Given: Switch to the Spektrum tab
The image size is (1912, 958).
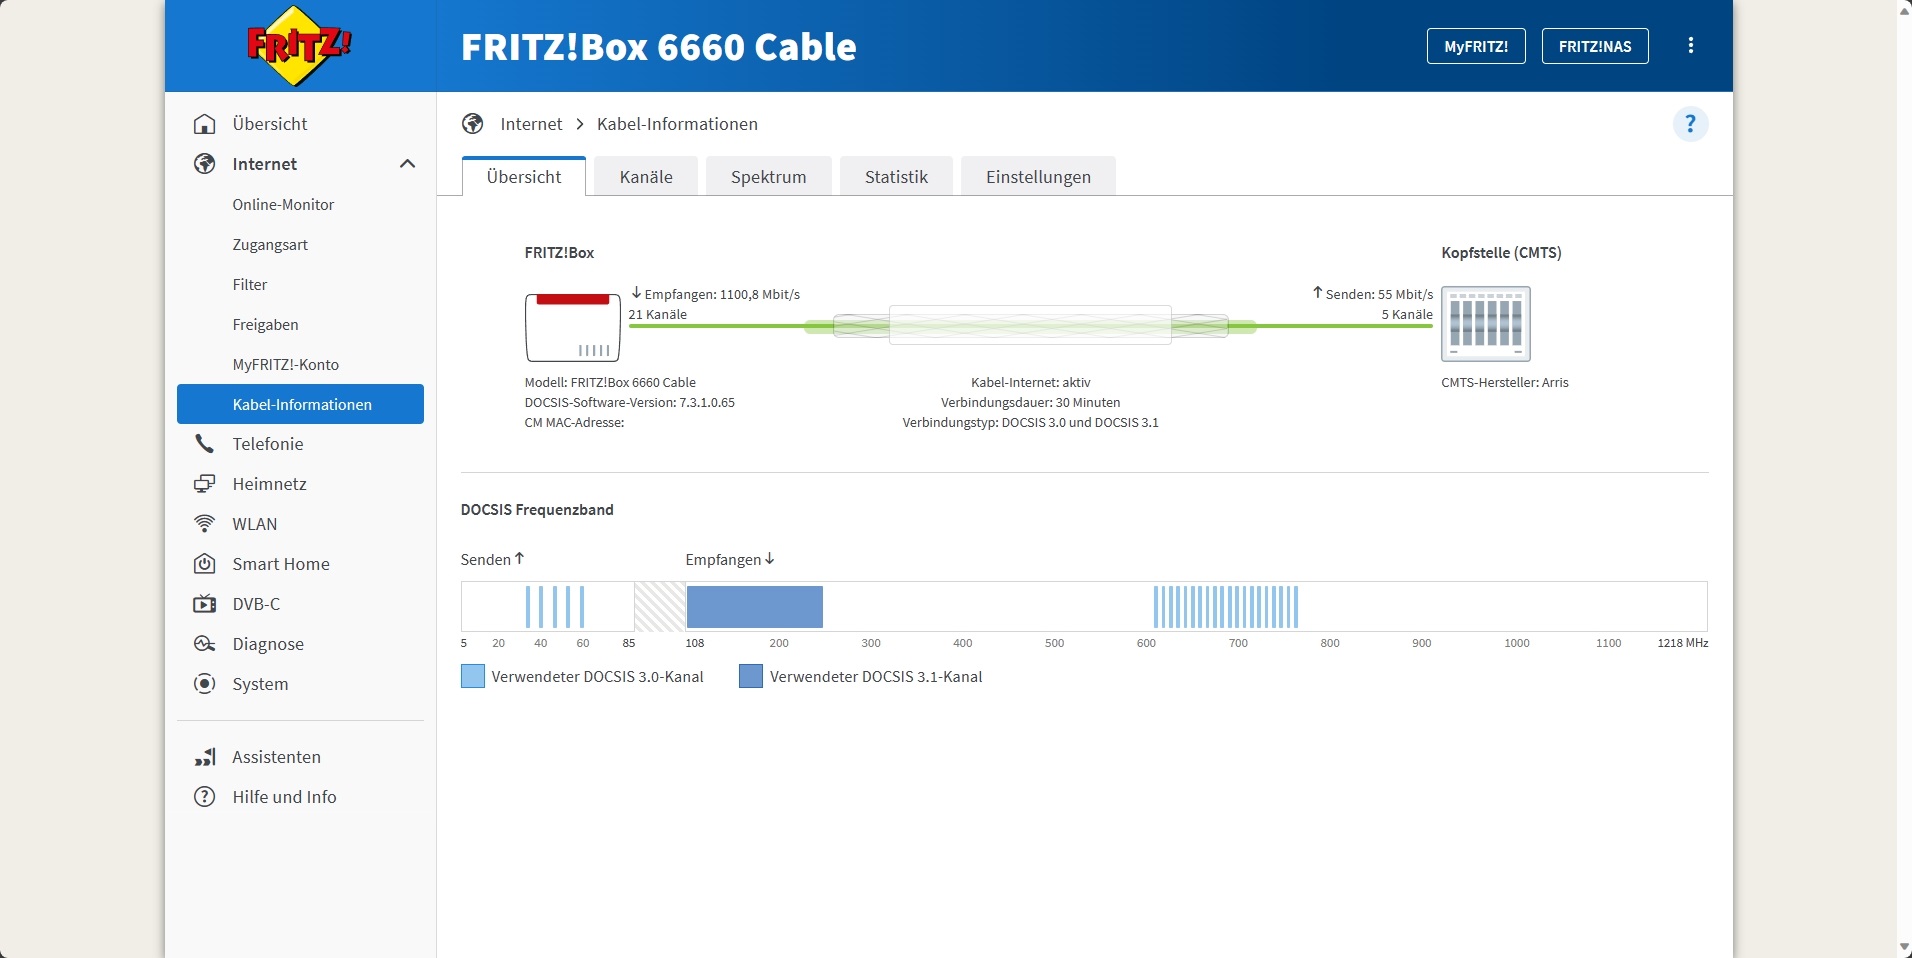Looking at the screenshot, I should [767, 176].
